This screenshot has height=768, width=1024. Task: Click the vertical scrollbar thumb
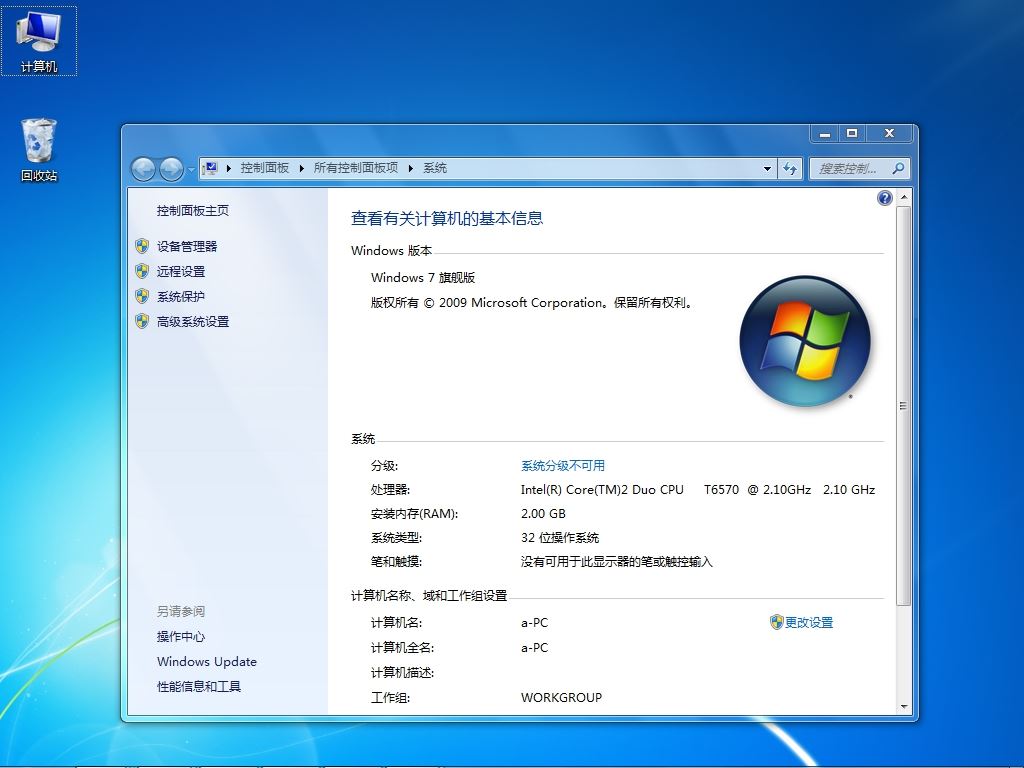pos(904,406)
